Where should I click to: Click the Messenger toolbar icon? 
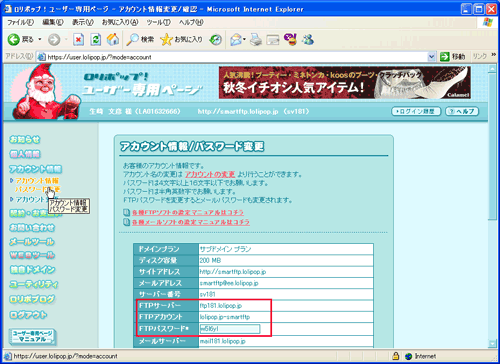coord(308,40)
